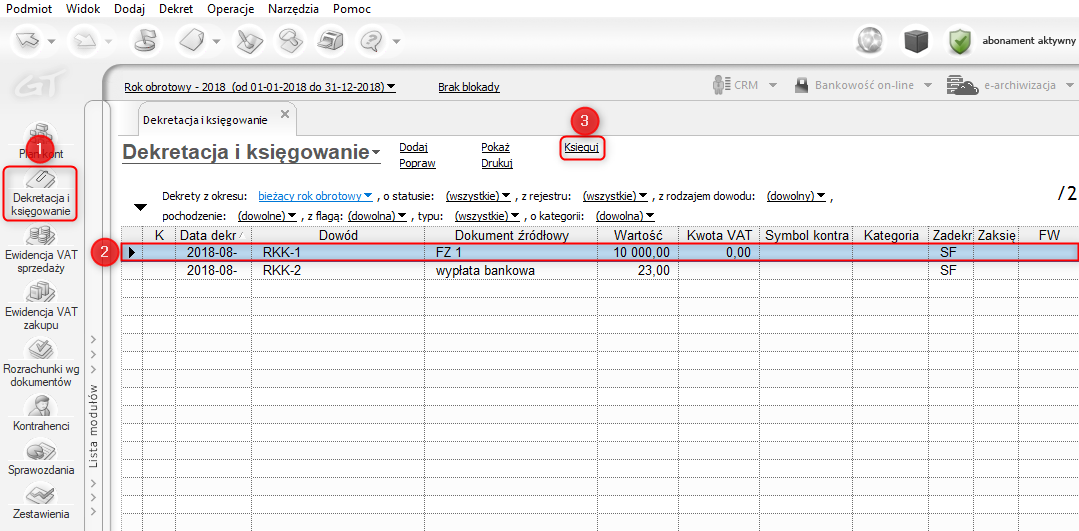Open typ (wszystkie) filter dropdown
Screen dimensions: 1079x531
(x=487, y=215)
